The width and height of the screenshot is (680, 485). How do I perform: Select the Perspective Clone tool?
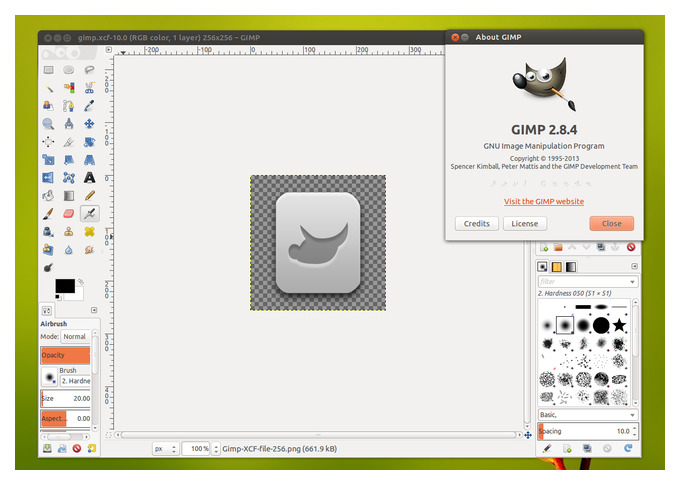(49, 249)
